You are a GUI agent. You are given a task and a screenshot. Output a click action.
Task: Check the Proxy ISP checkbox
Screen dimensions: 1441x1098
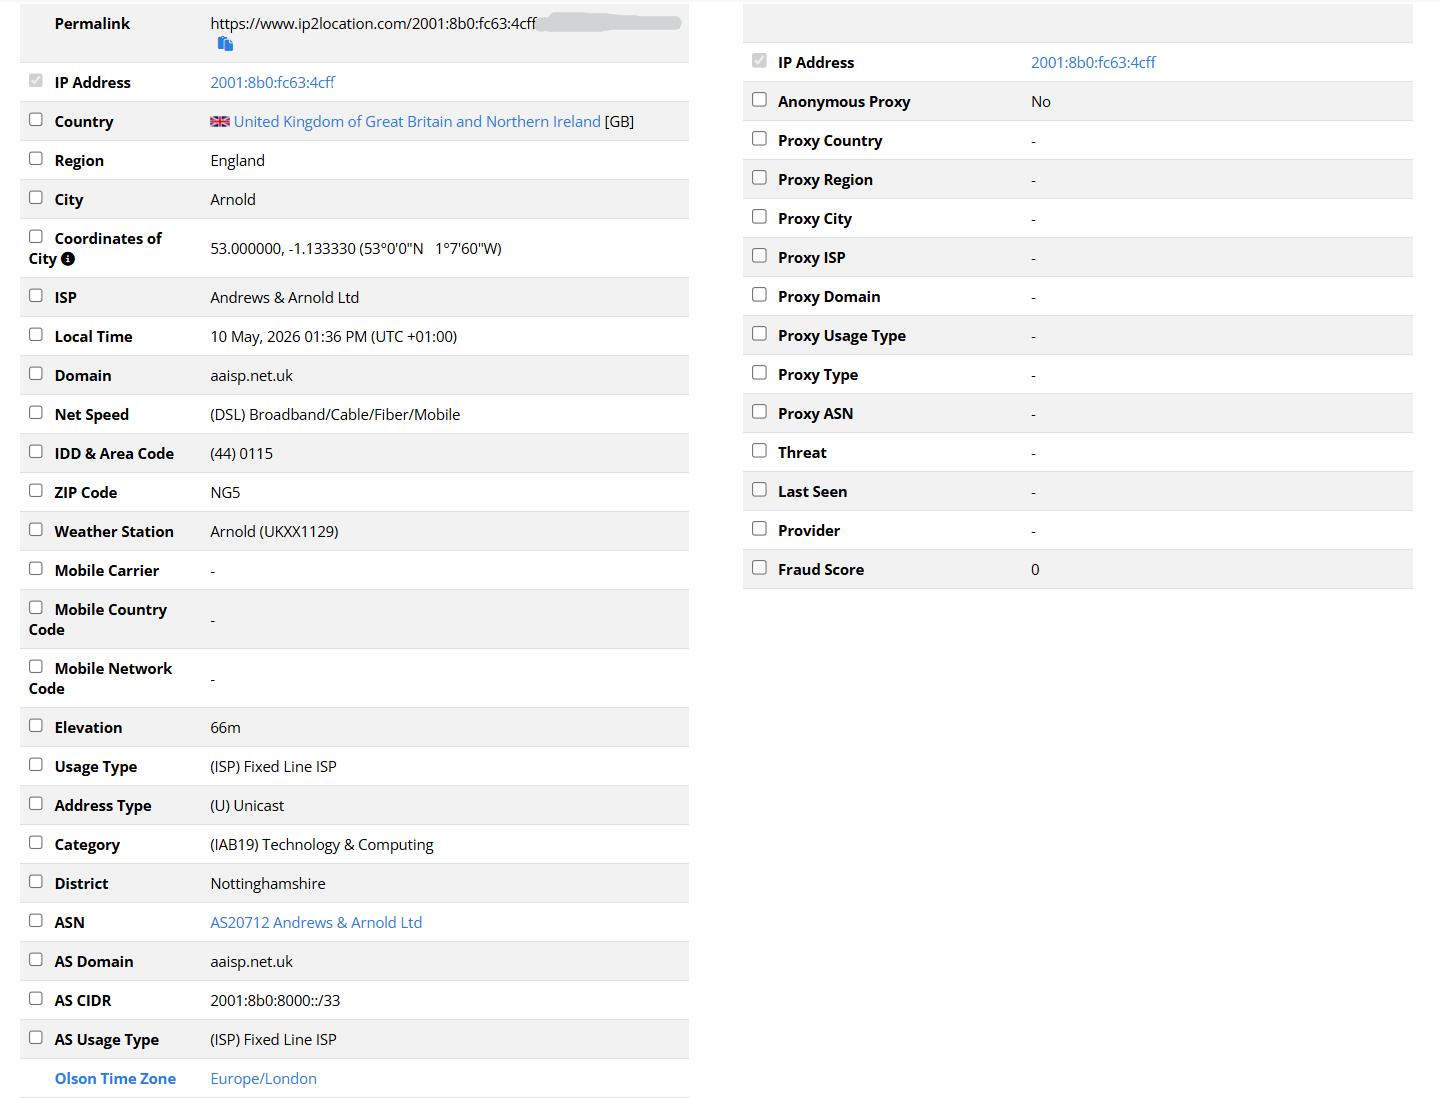[760, 256]
